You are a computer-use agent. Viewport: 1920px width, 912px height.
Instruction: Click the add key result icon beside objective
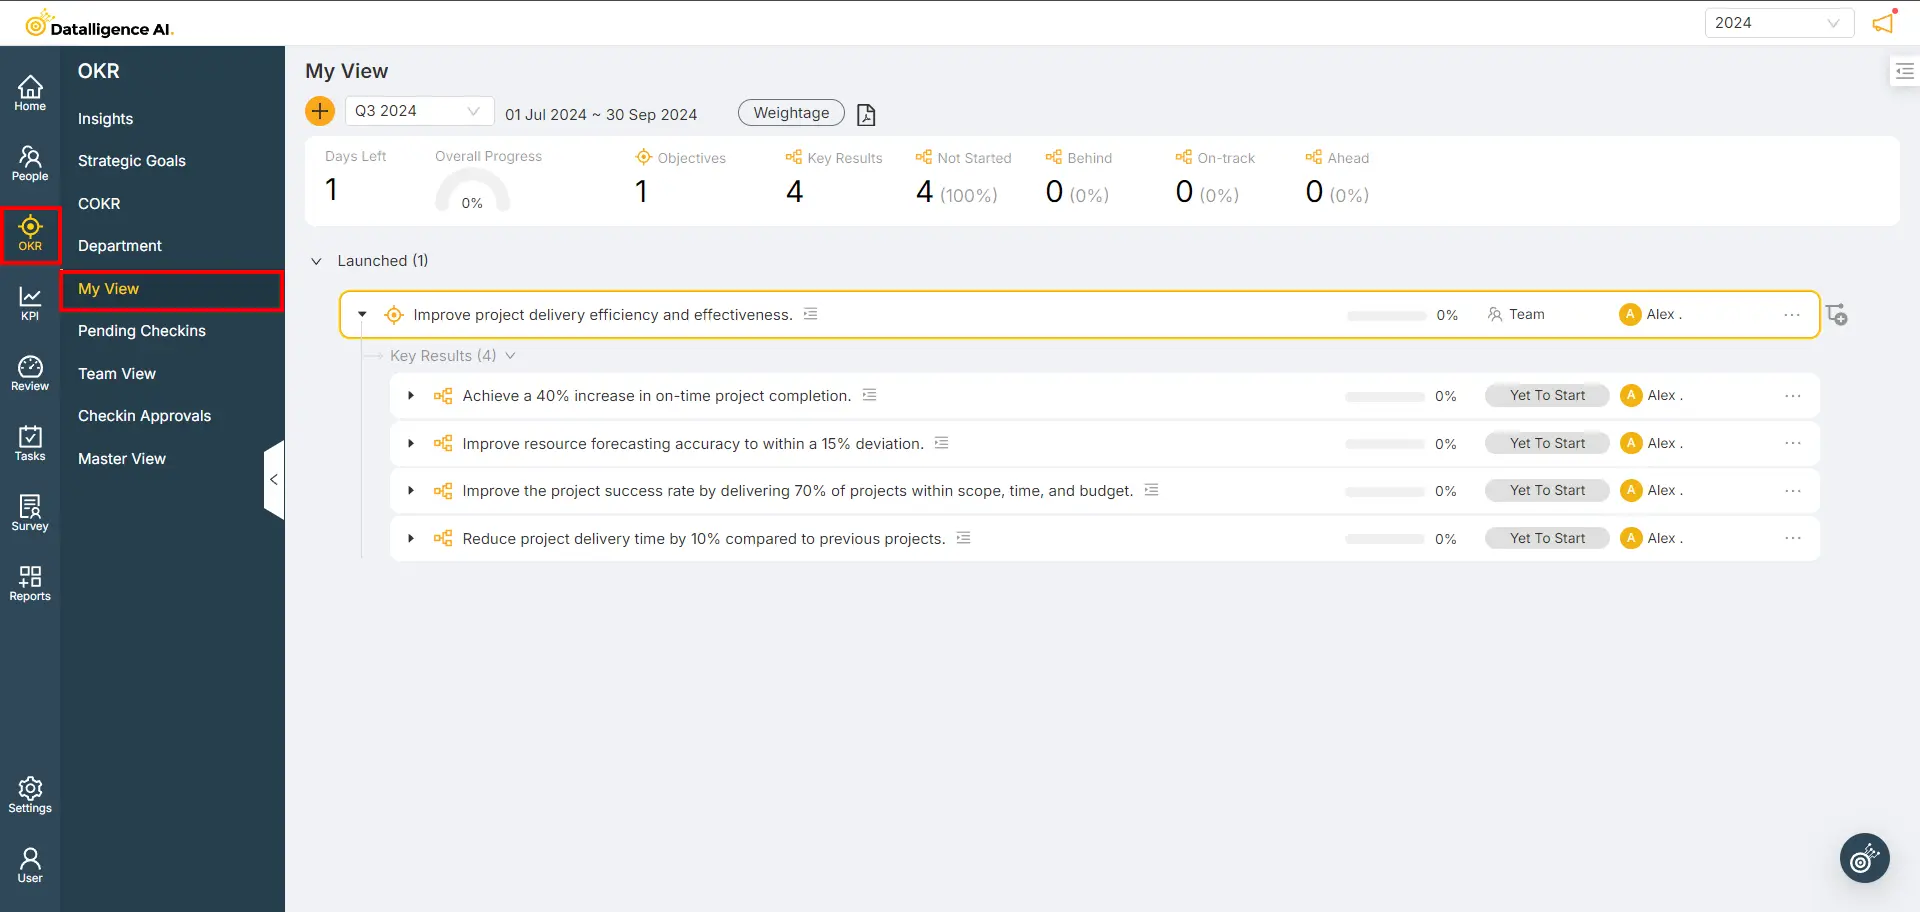[x=1838, y=314]
